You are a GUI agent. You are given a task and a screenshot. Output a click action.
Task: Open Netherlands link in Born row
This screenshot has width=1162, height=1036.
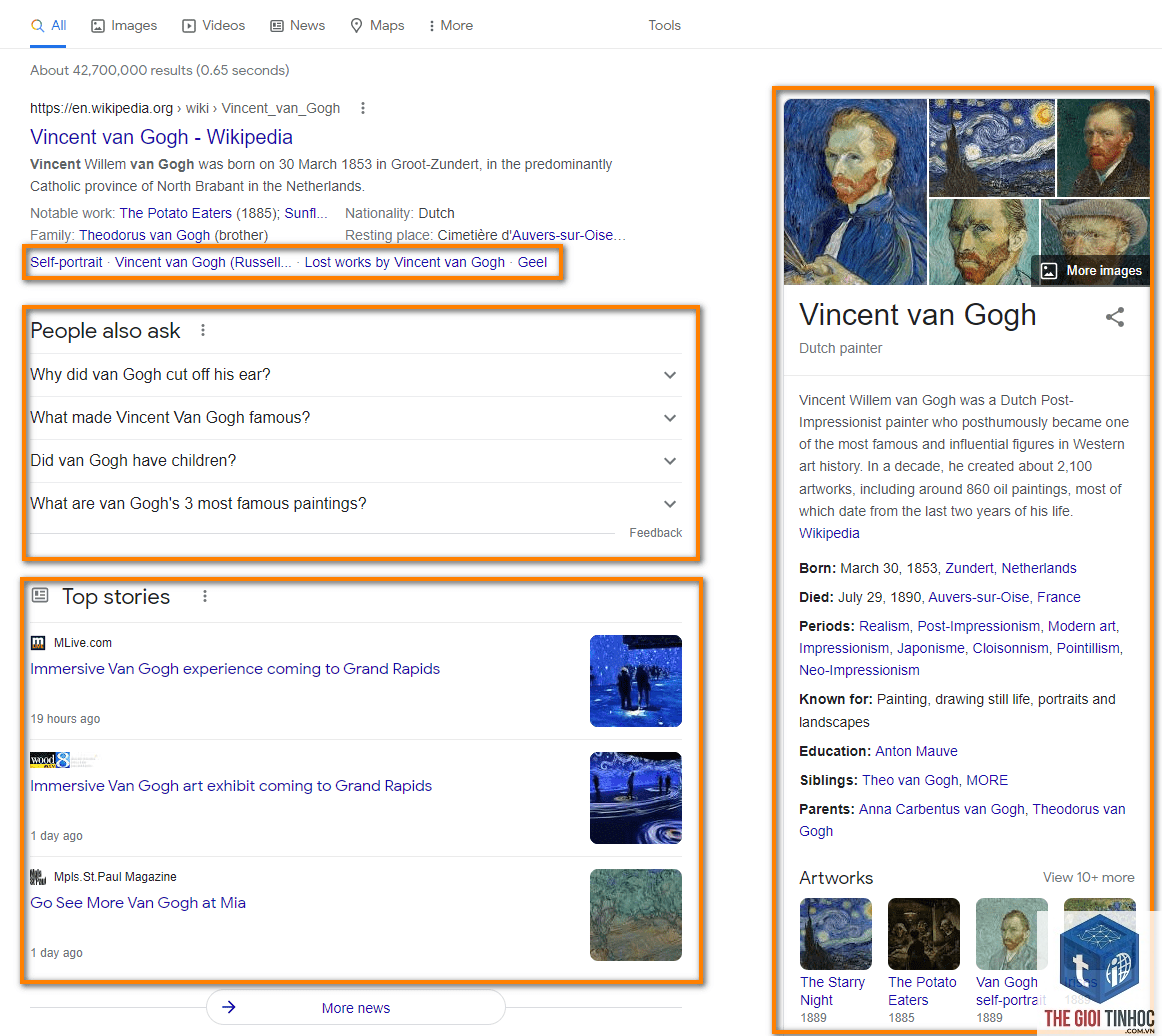(x=1038, y=568)
